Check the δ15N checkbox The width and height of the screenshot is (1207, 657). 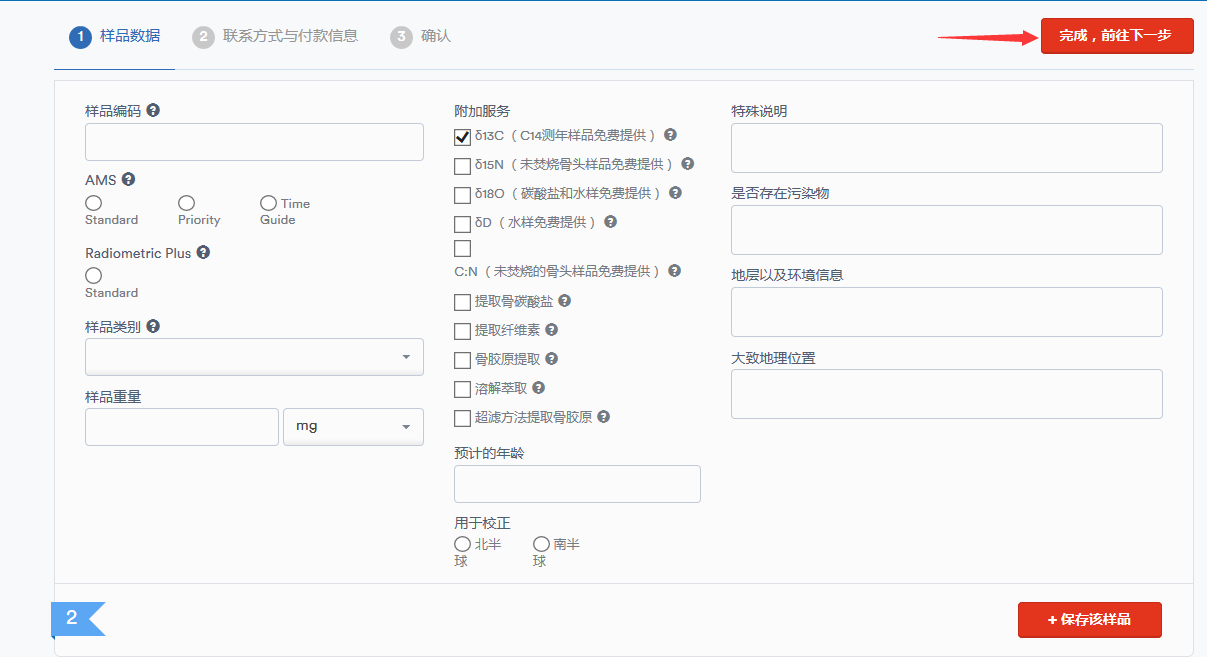click(462, 166)
